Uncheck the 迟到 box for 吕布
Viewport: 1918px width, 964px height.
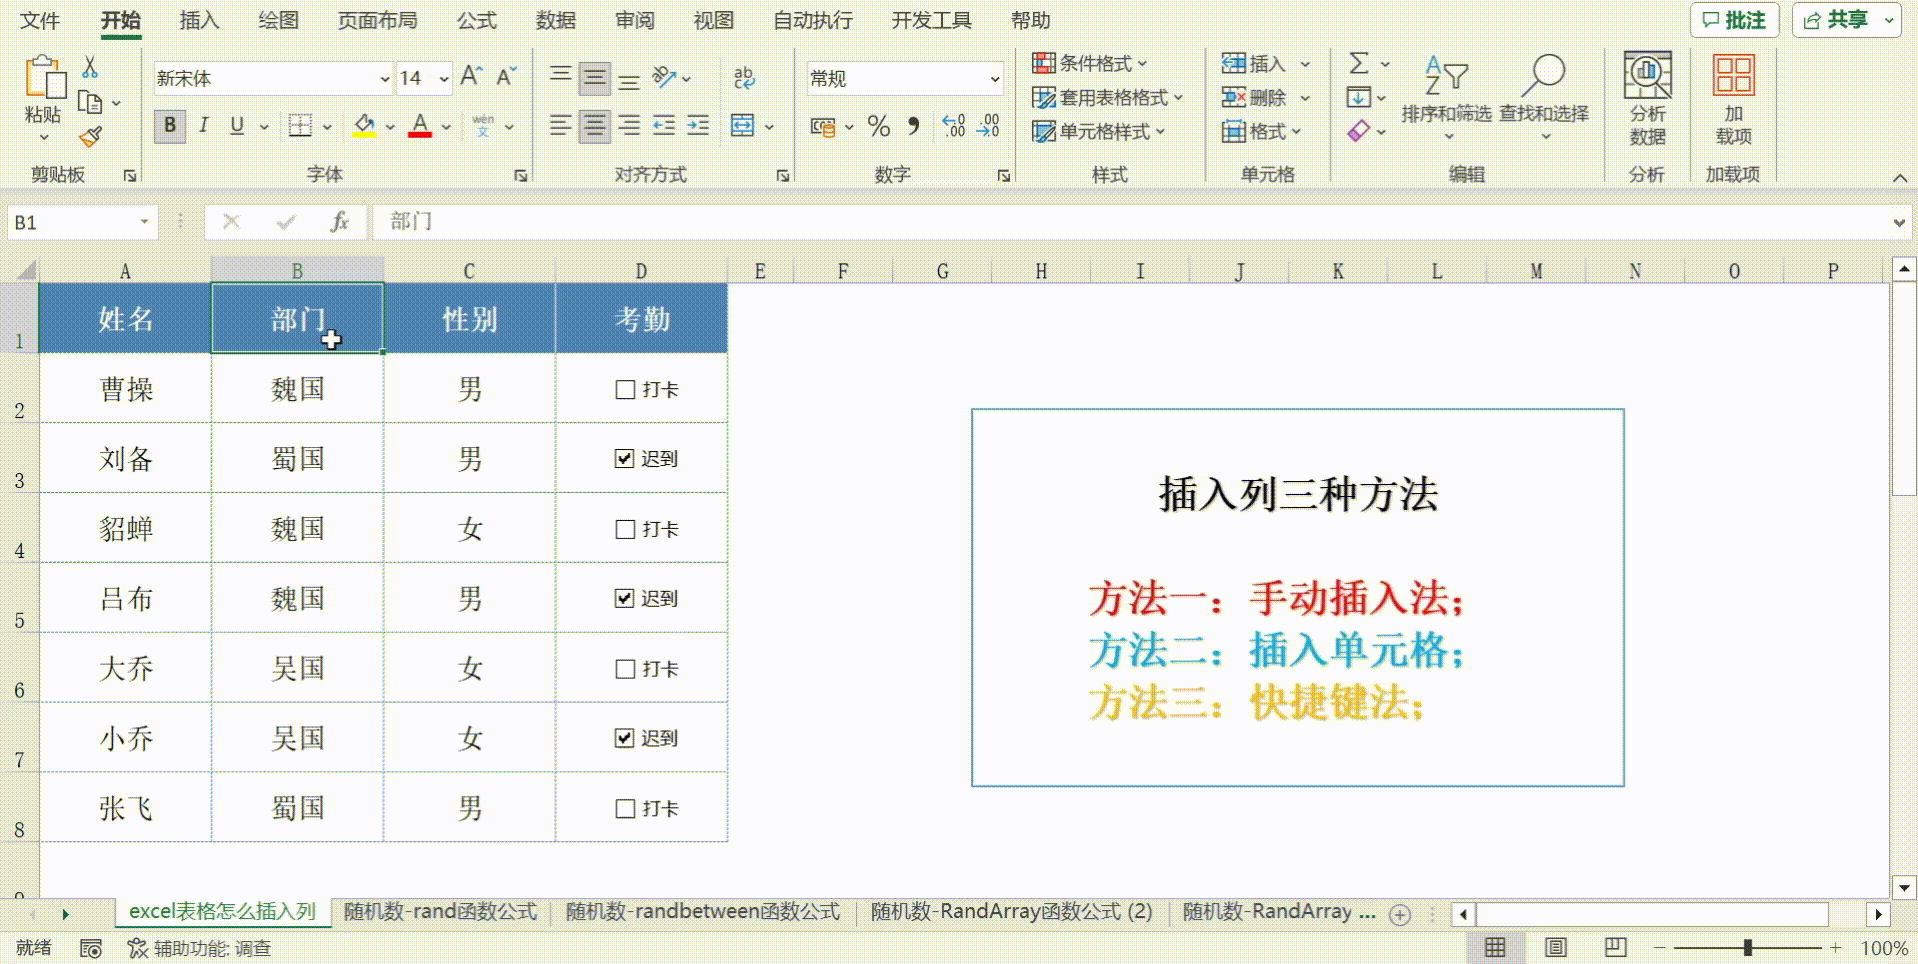click(625, 599)
